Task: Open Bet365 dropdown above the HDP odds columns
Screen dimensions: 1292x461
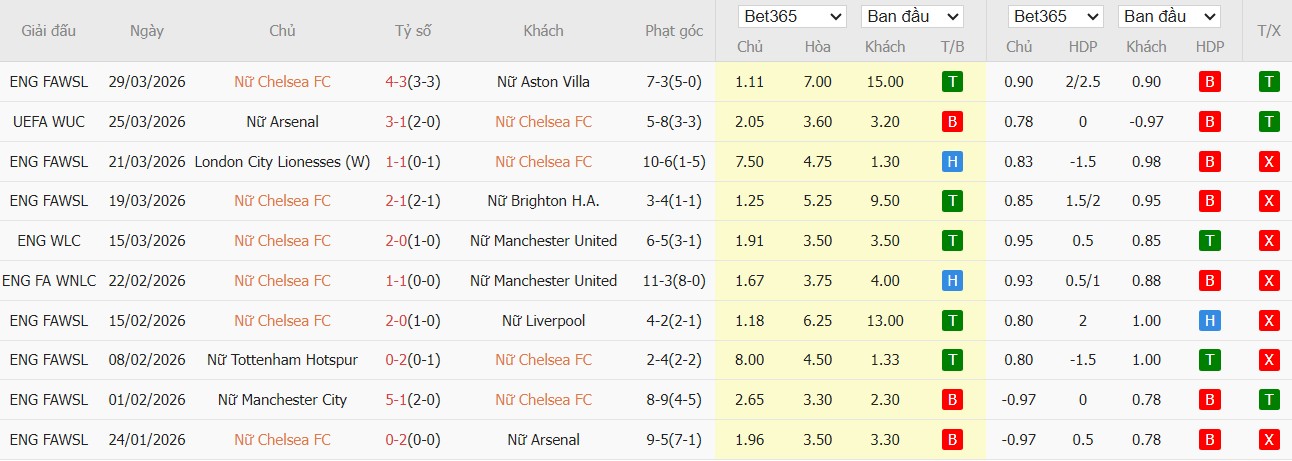Action: (x=1054, y=17)
